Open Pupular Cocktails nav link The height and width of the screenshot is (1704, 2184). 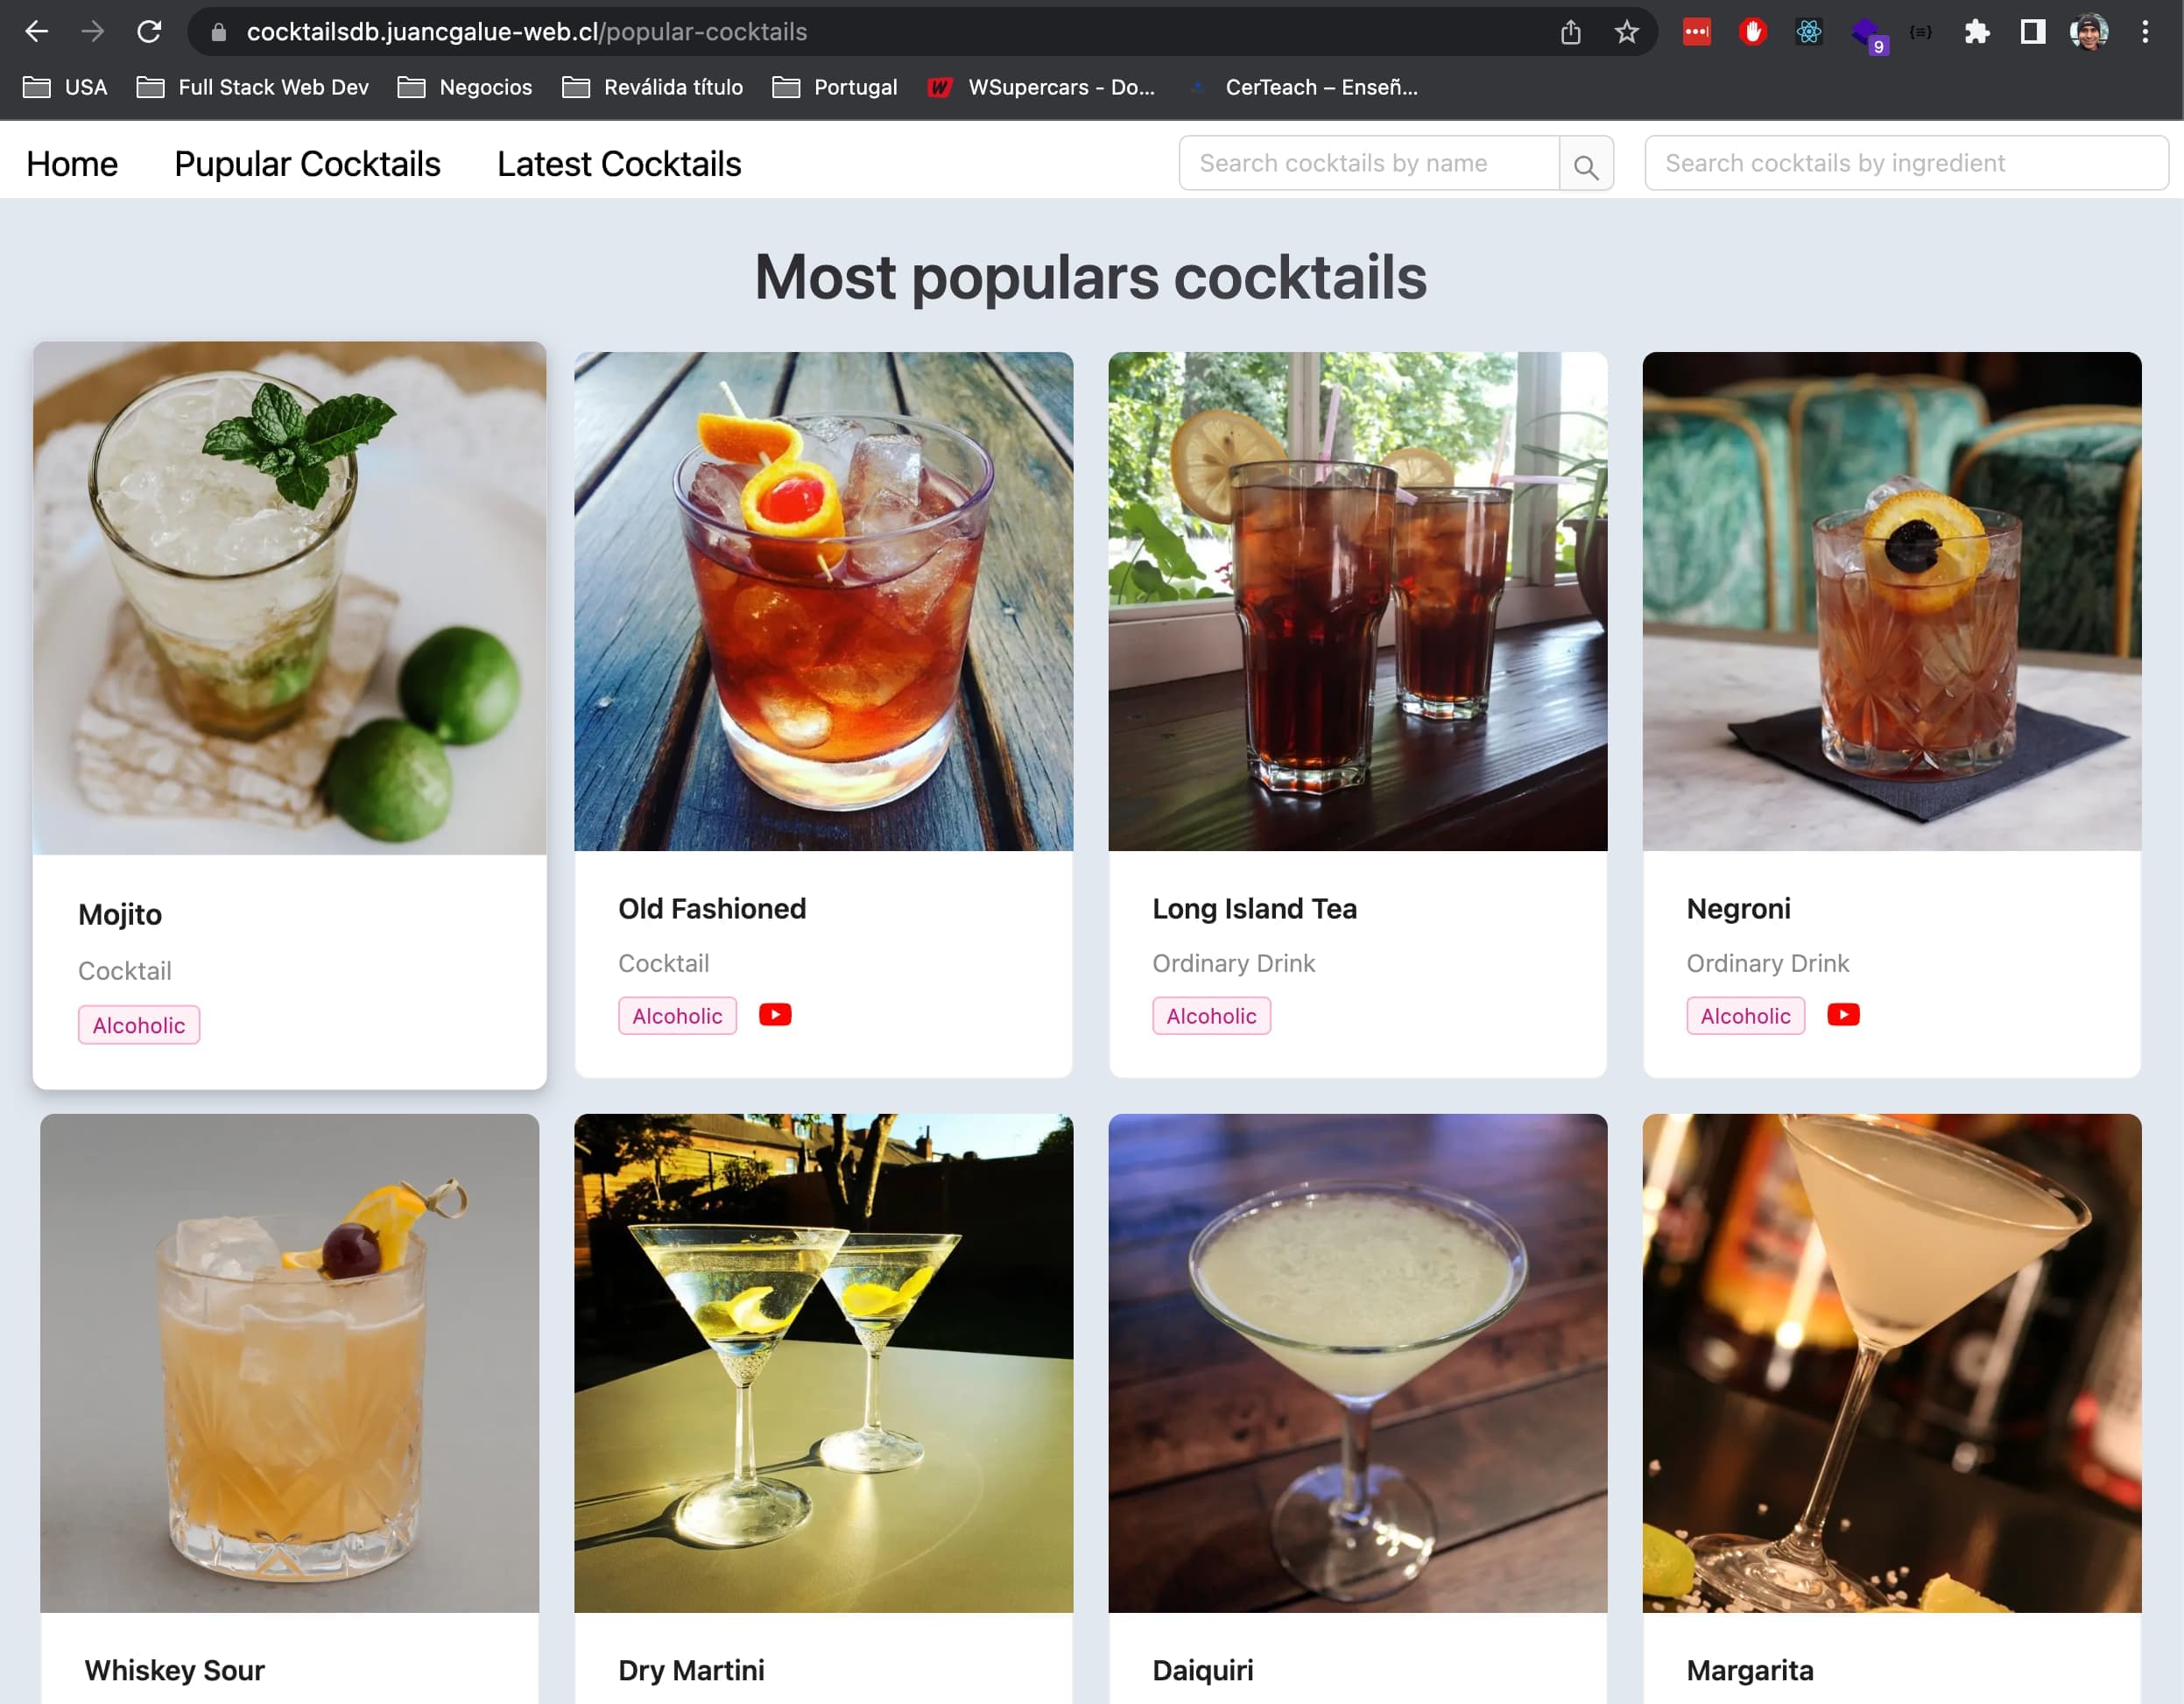click(307, 164)
